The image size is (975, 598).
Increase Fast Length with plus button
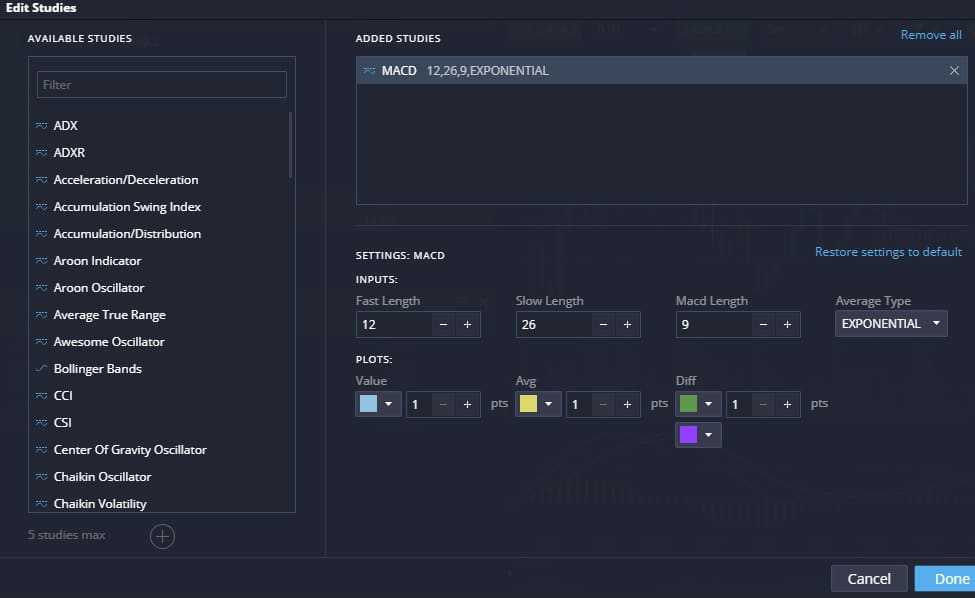coord(467,325)
